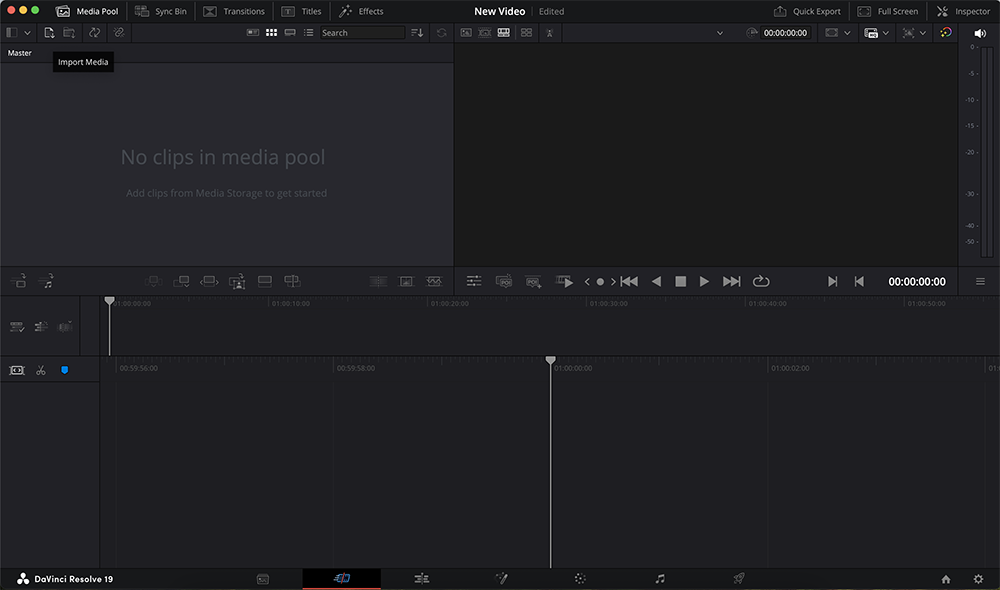The width and height of the screenshot is (1000, 590).
Task: Open the Import Media dialog
Action: coord(48,32)
